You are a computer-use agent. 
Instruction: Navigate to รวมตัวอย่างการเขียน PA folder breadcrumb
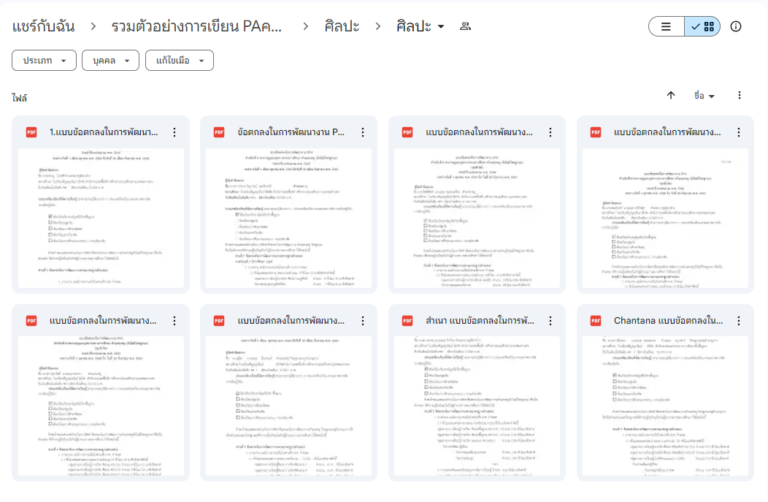[196, 27]
